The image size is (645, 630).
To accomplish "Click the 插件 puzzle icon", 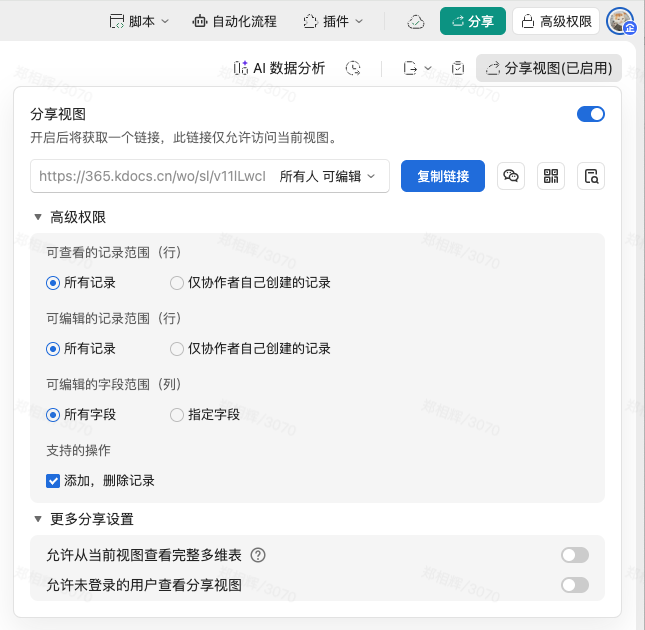I will (311, 21).
